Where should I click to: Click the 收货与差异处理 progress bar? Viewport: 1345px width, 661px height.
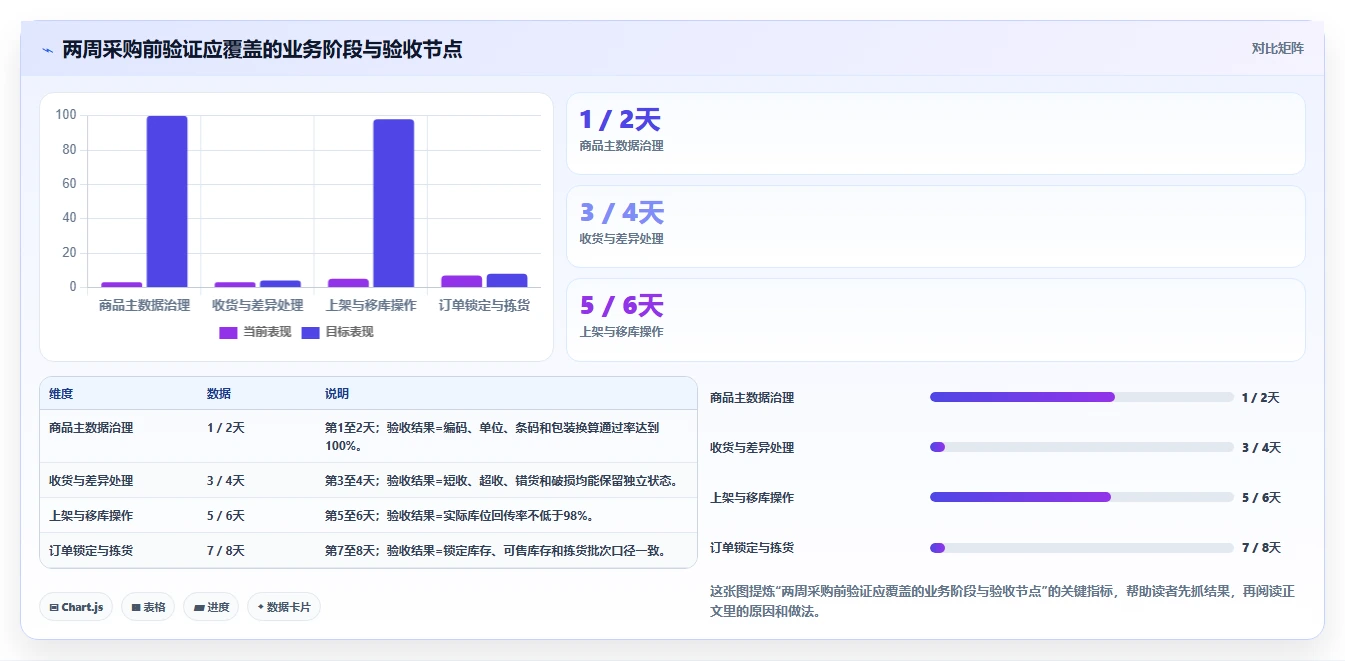(1081, 447)
